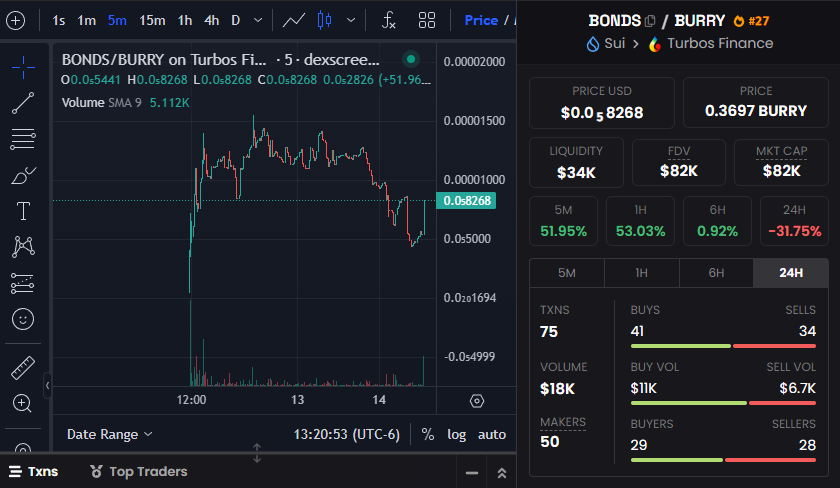The height and width of the screenshot is (488, 840).
Task: Collapse the drawing toolbar side arrow
Action: pos(47,385)
